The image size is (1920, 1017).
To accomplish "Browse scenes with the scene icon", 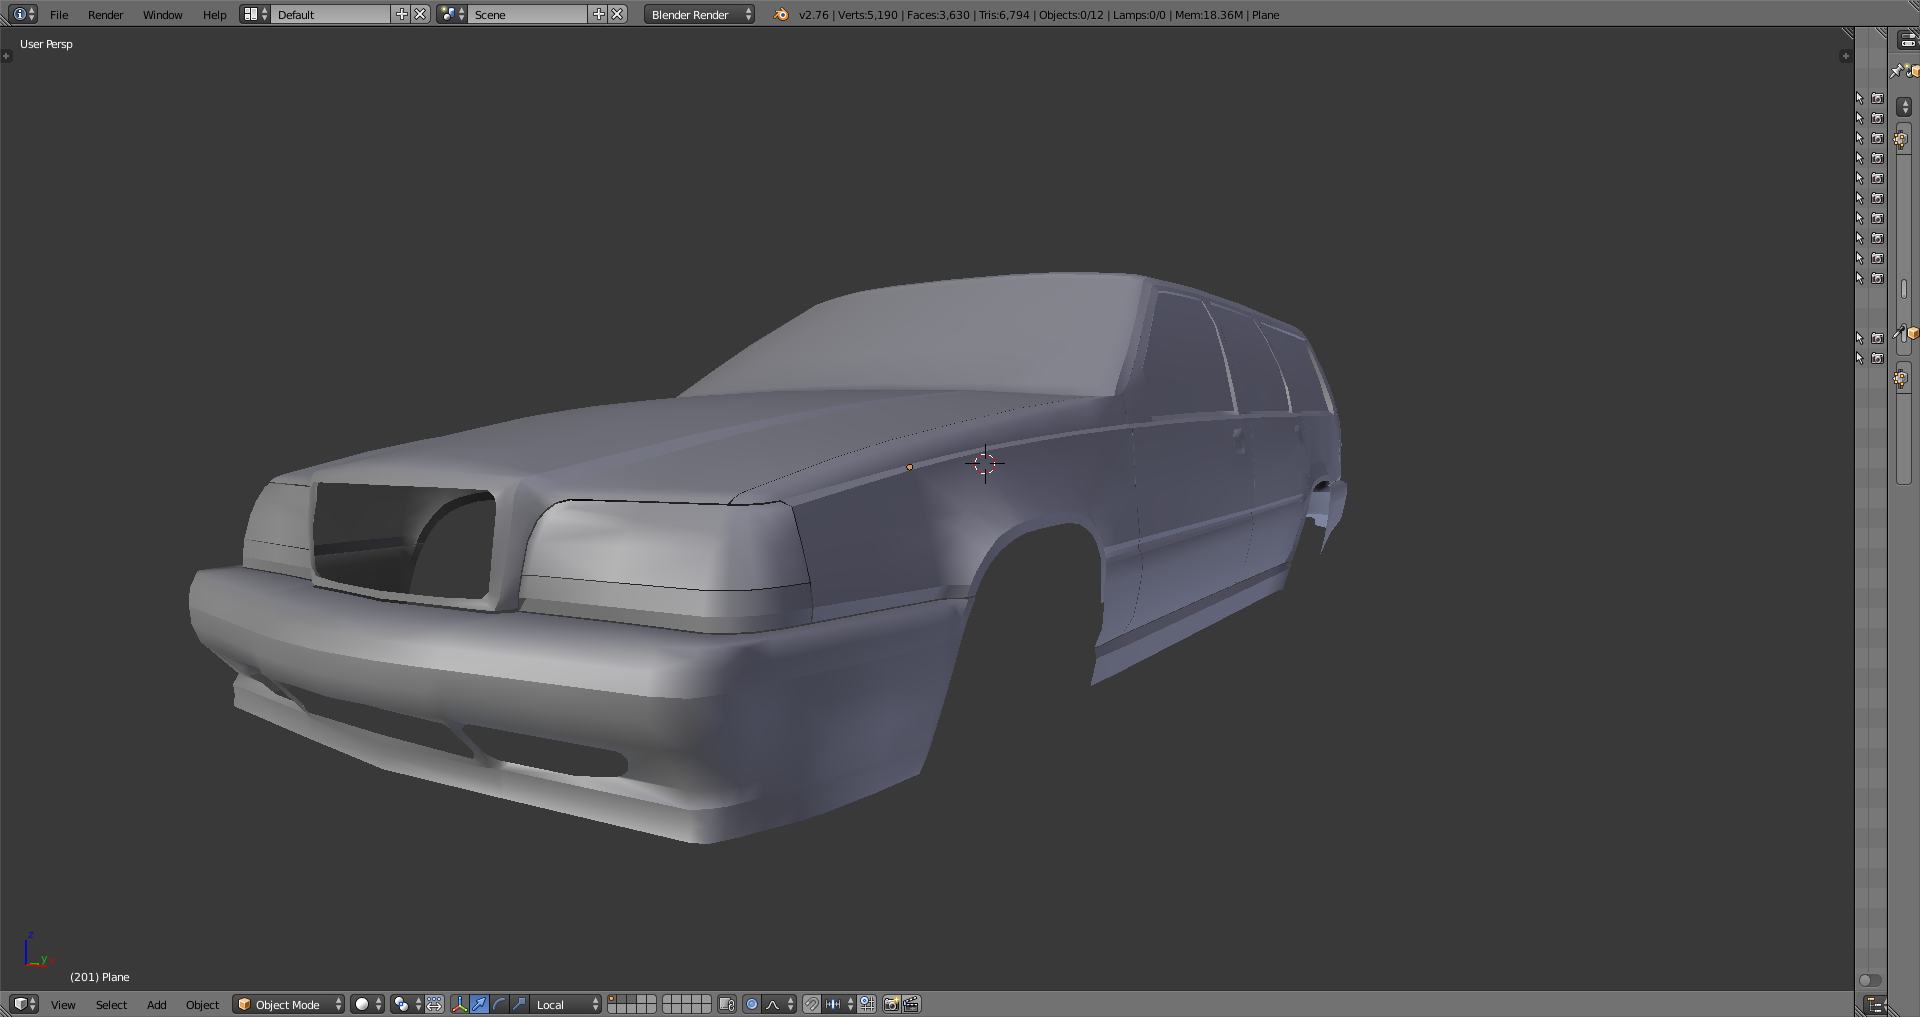I will coord(452,14).
